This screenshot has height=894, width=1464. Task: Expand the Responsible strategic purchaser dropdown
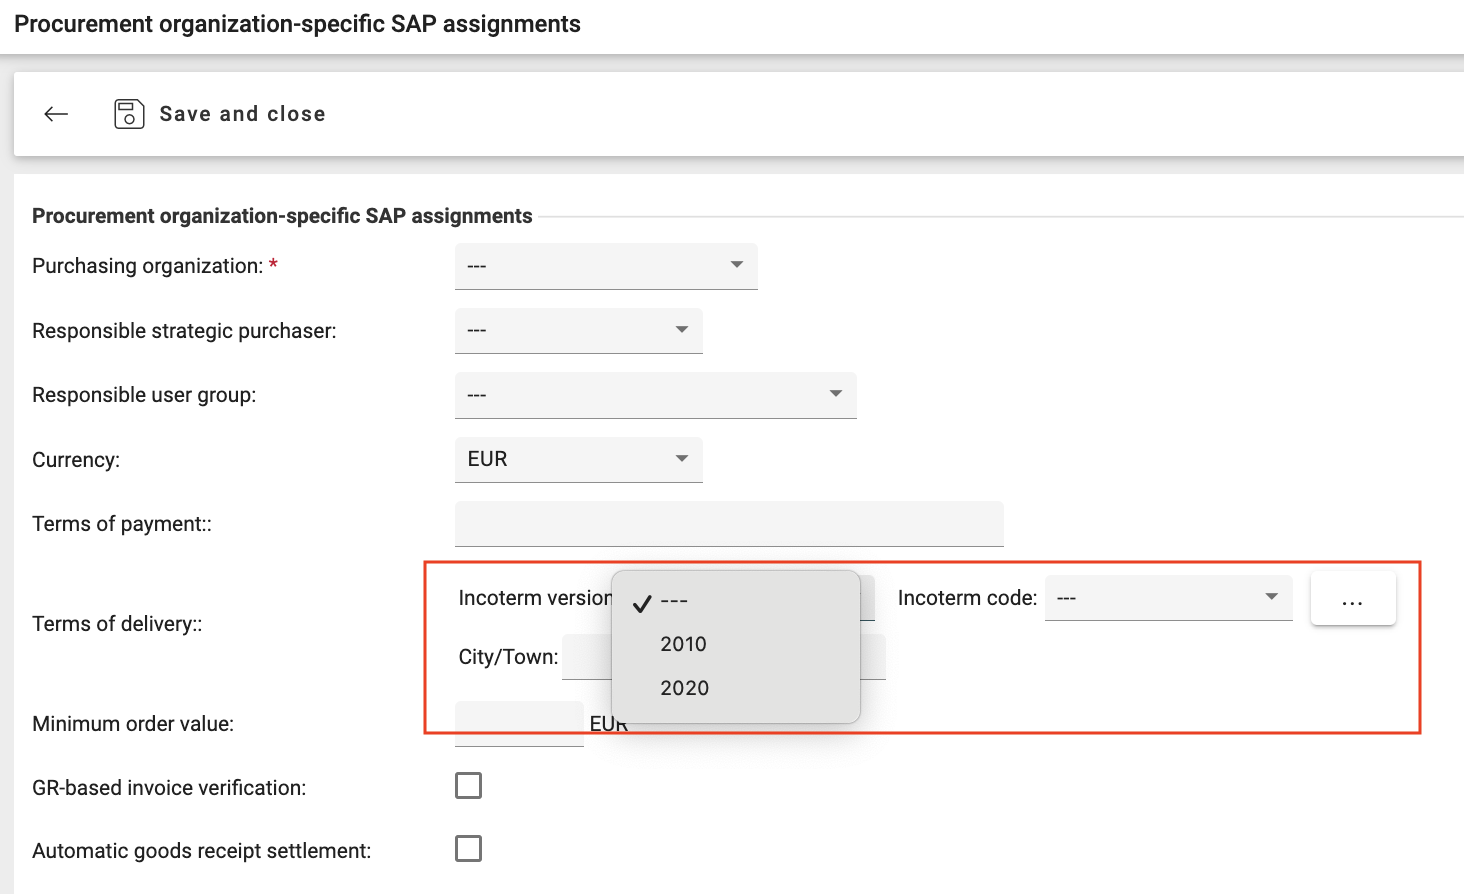(x=578, y=330)
